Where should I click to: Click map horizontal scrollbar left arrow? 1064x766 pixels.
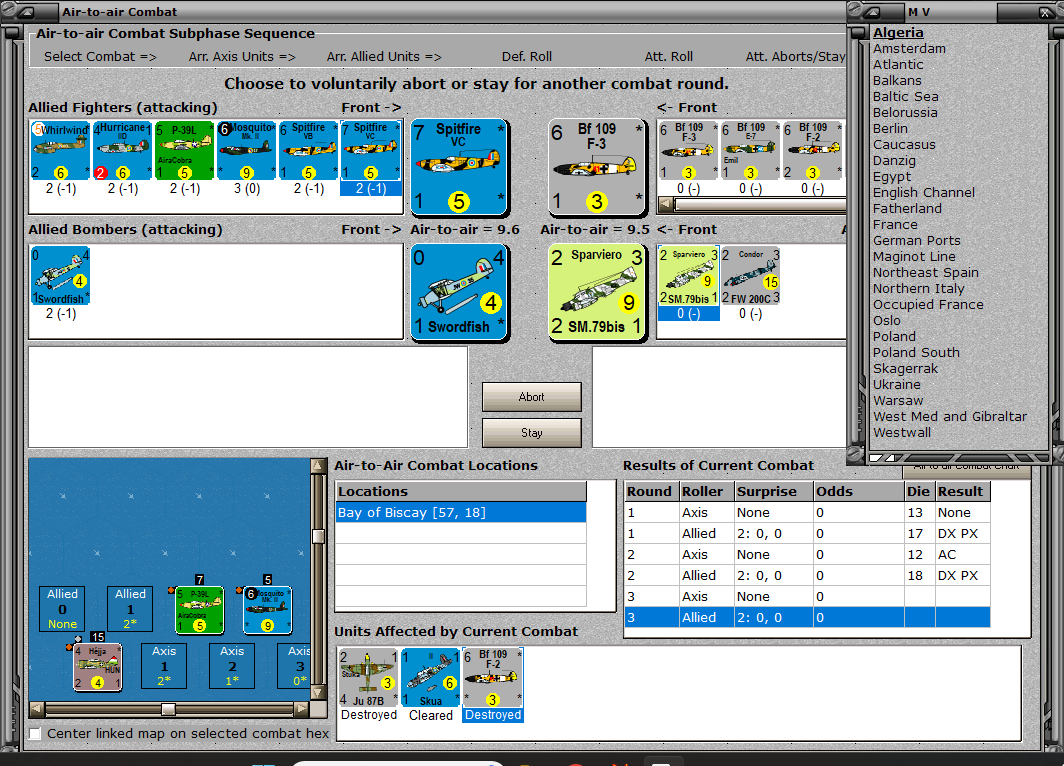coord(37,709)
